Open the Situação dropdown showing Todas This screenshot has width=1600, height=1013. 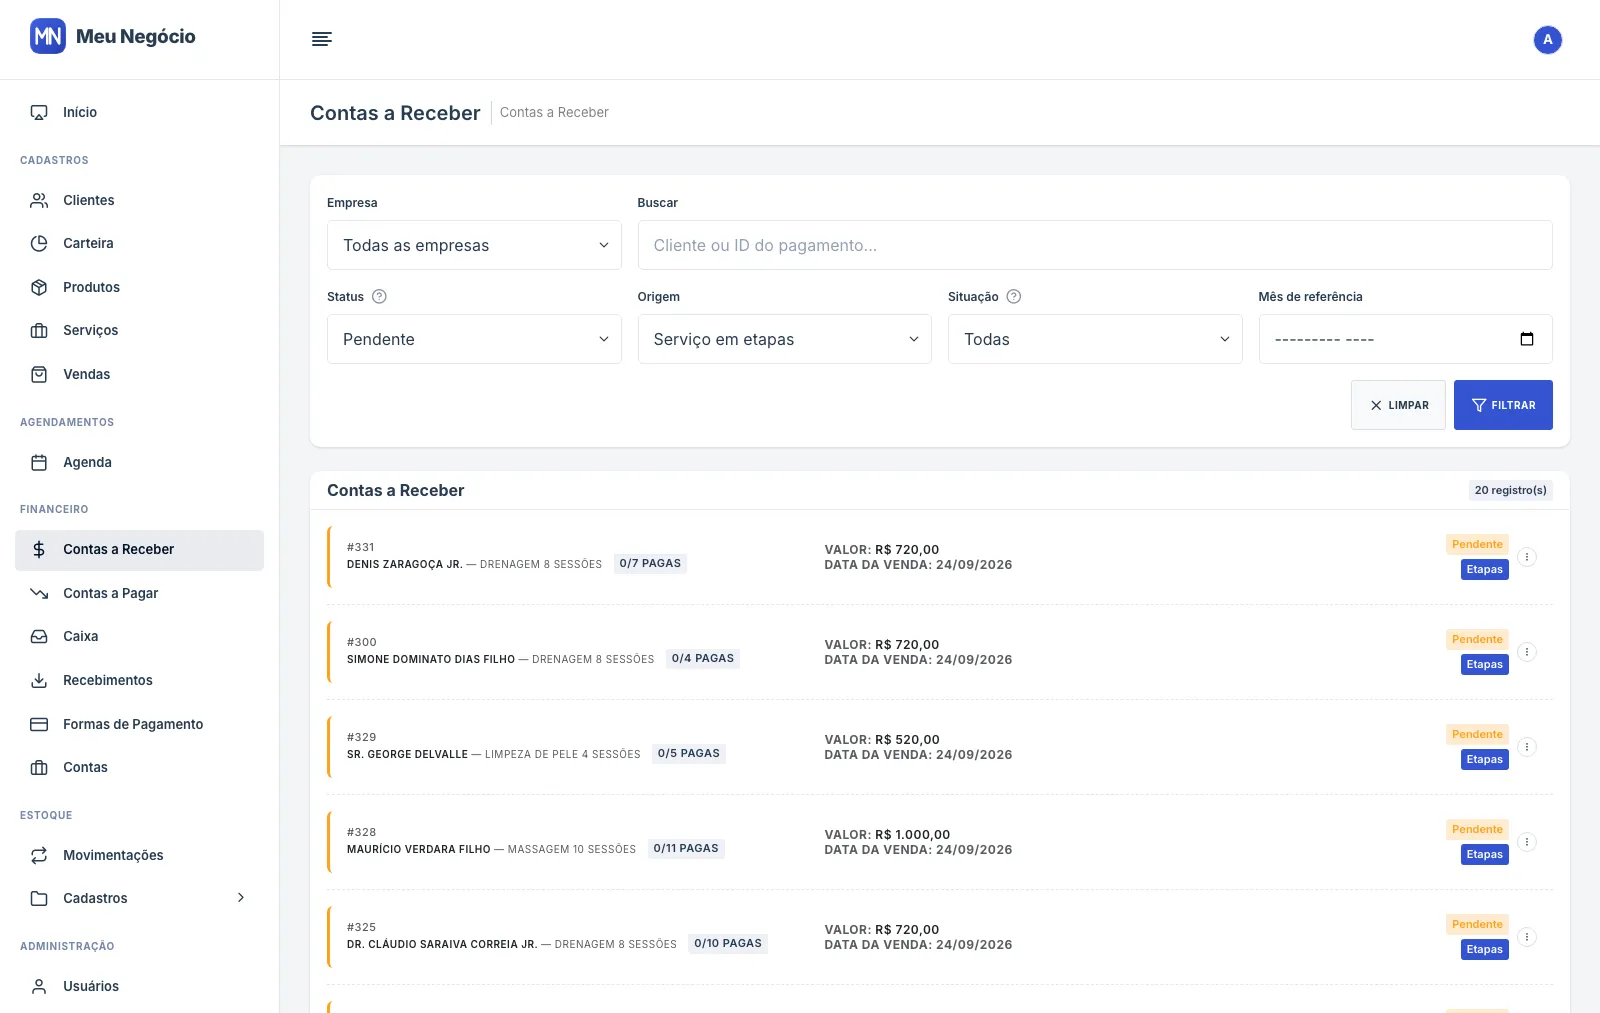click(x=1095, y=339)
